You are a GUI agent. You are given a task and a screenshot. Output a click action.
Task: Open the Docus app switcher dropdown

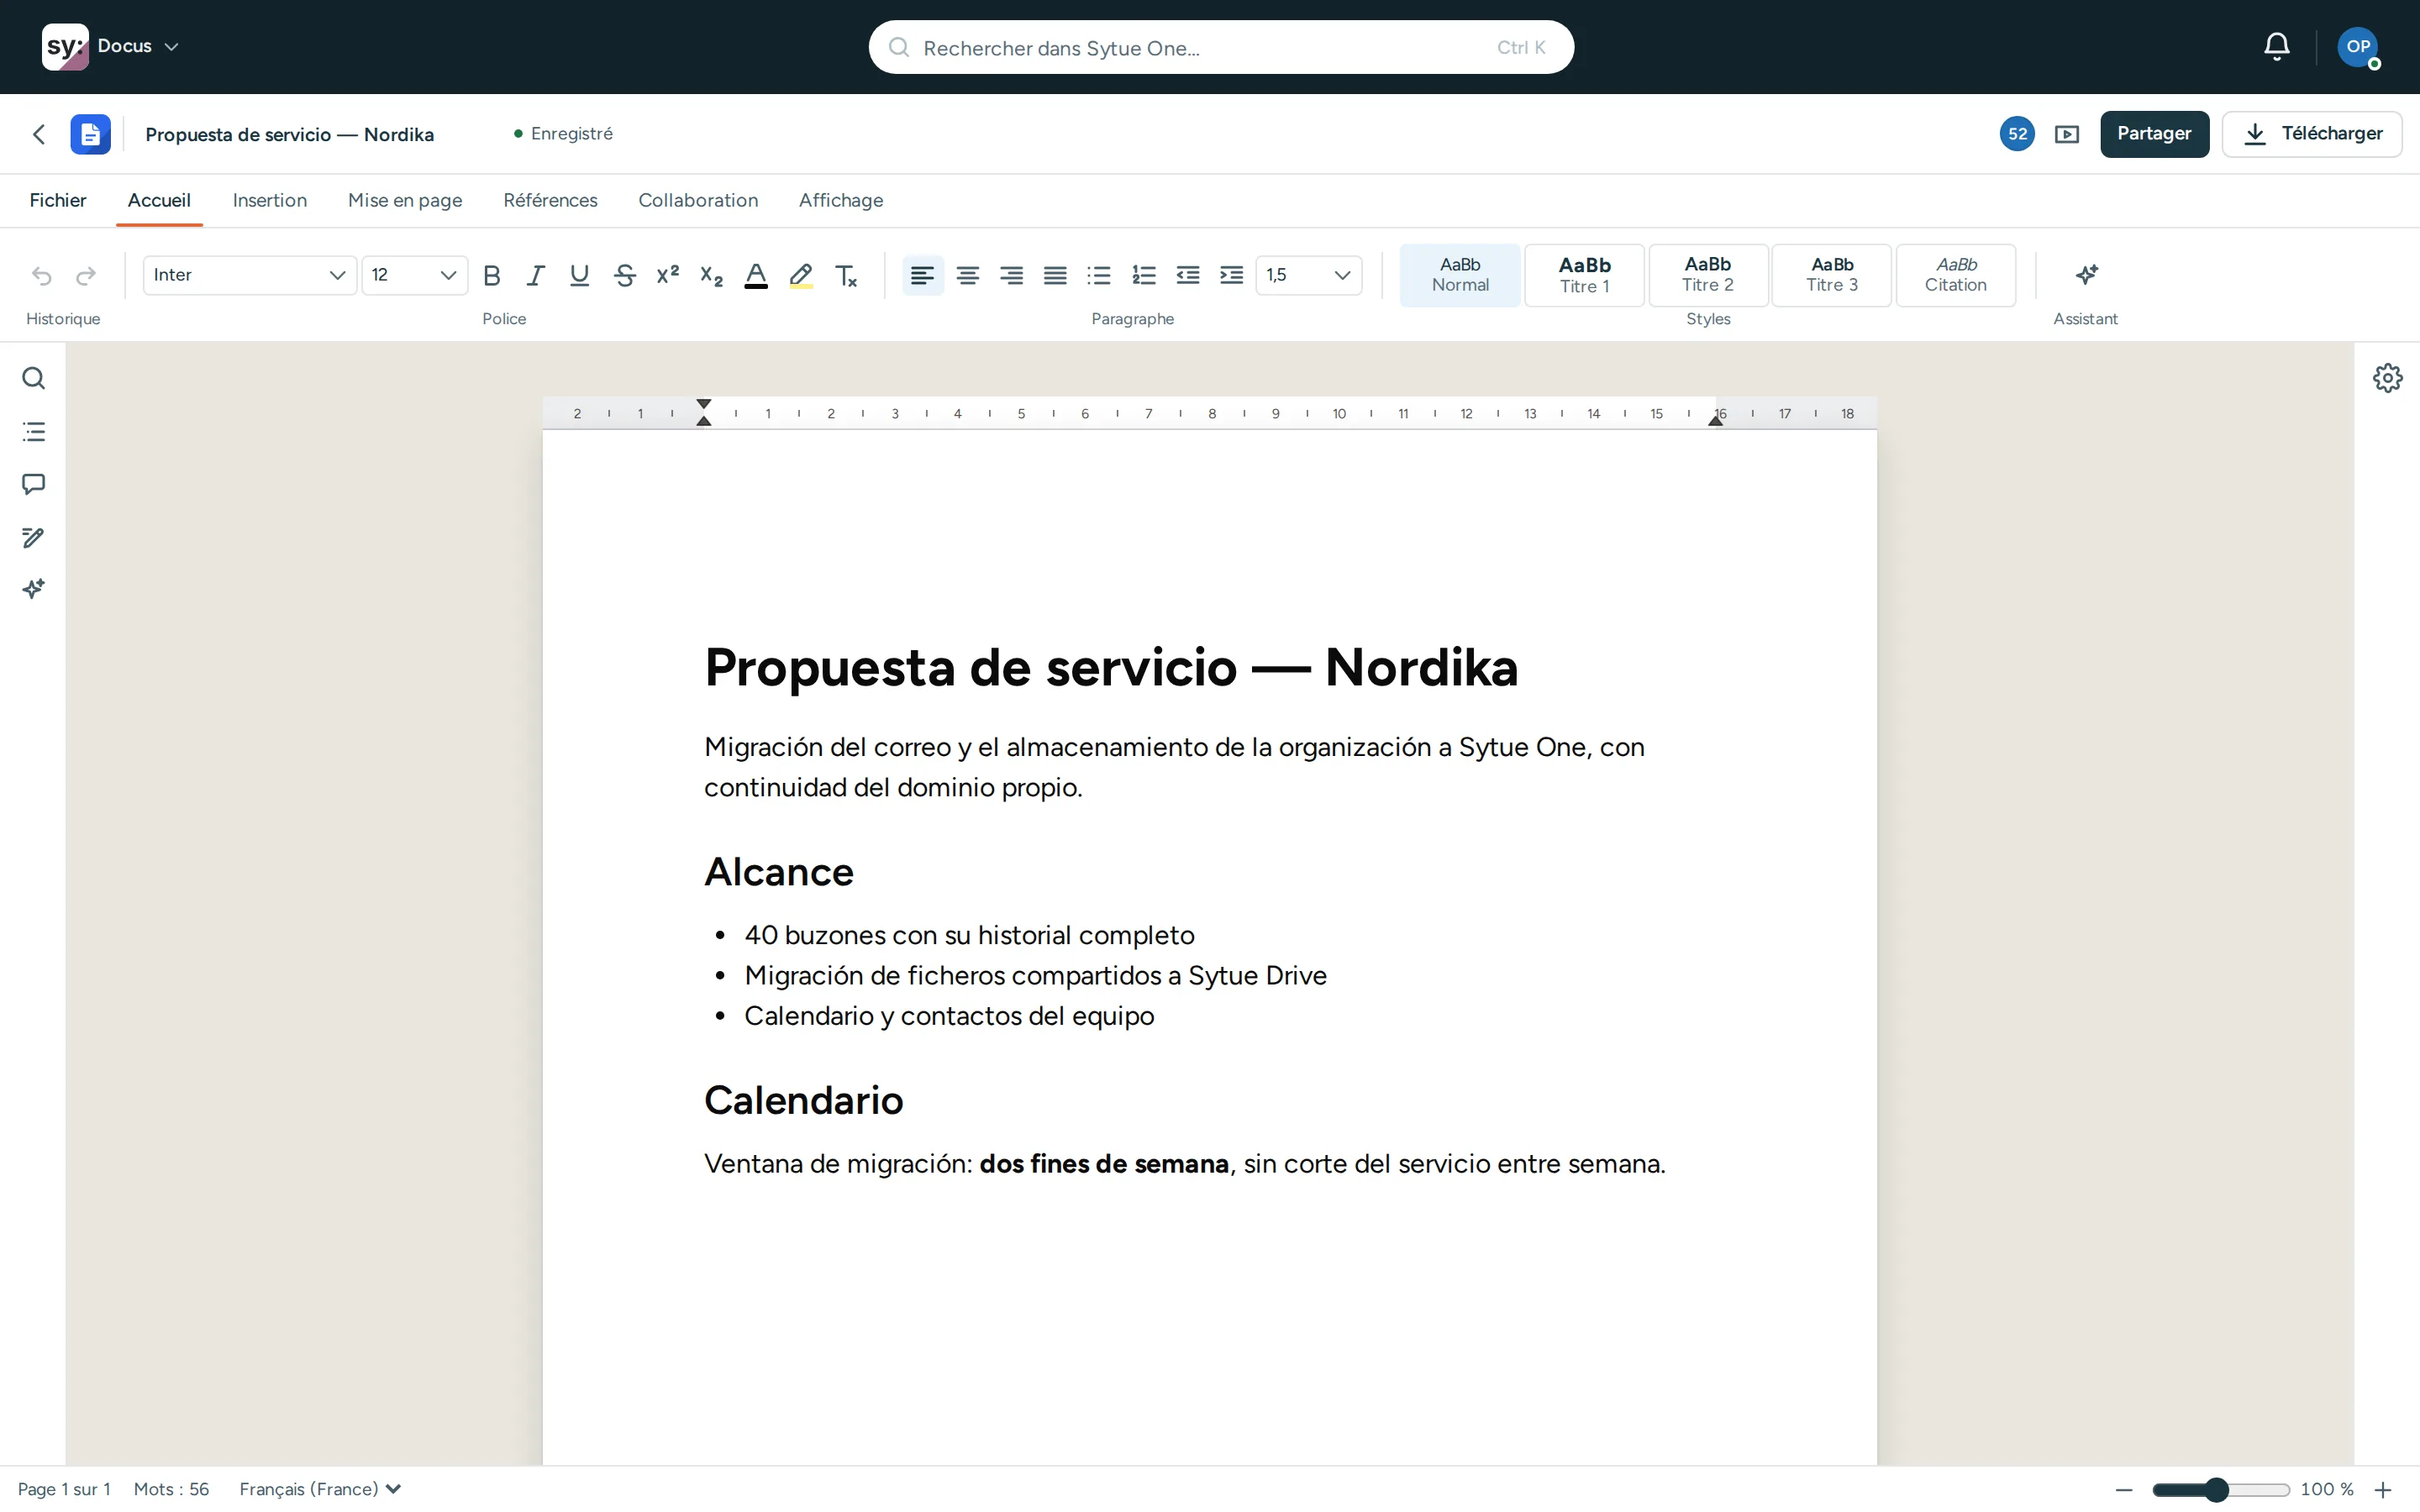coord(138,46)
